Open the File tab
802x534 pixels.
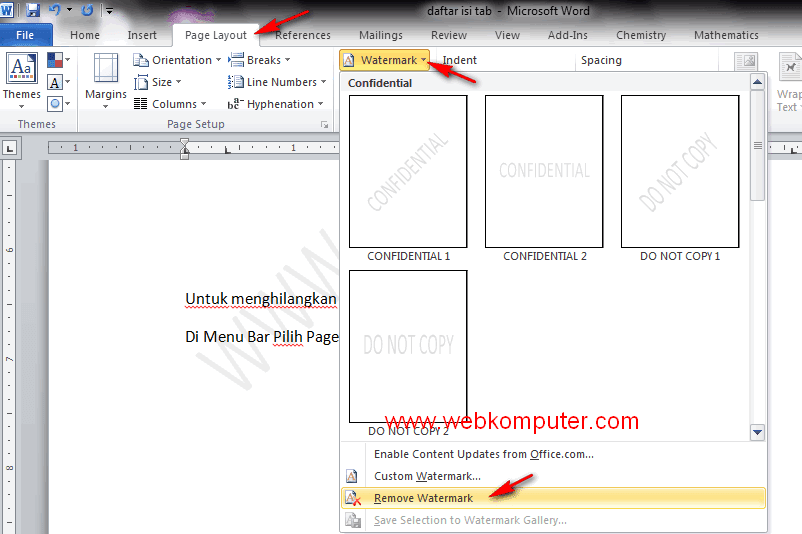26,35
